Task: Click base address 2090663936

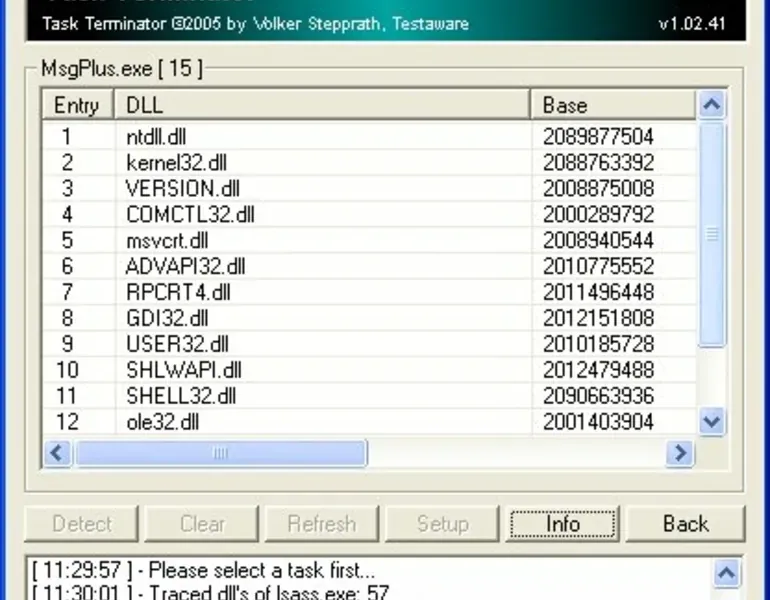Action: [598, 396]
